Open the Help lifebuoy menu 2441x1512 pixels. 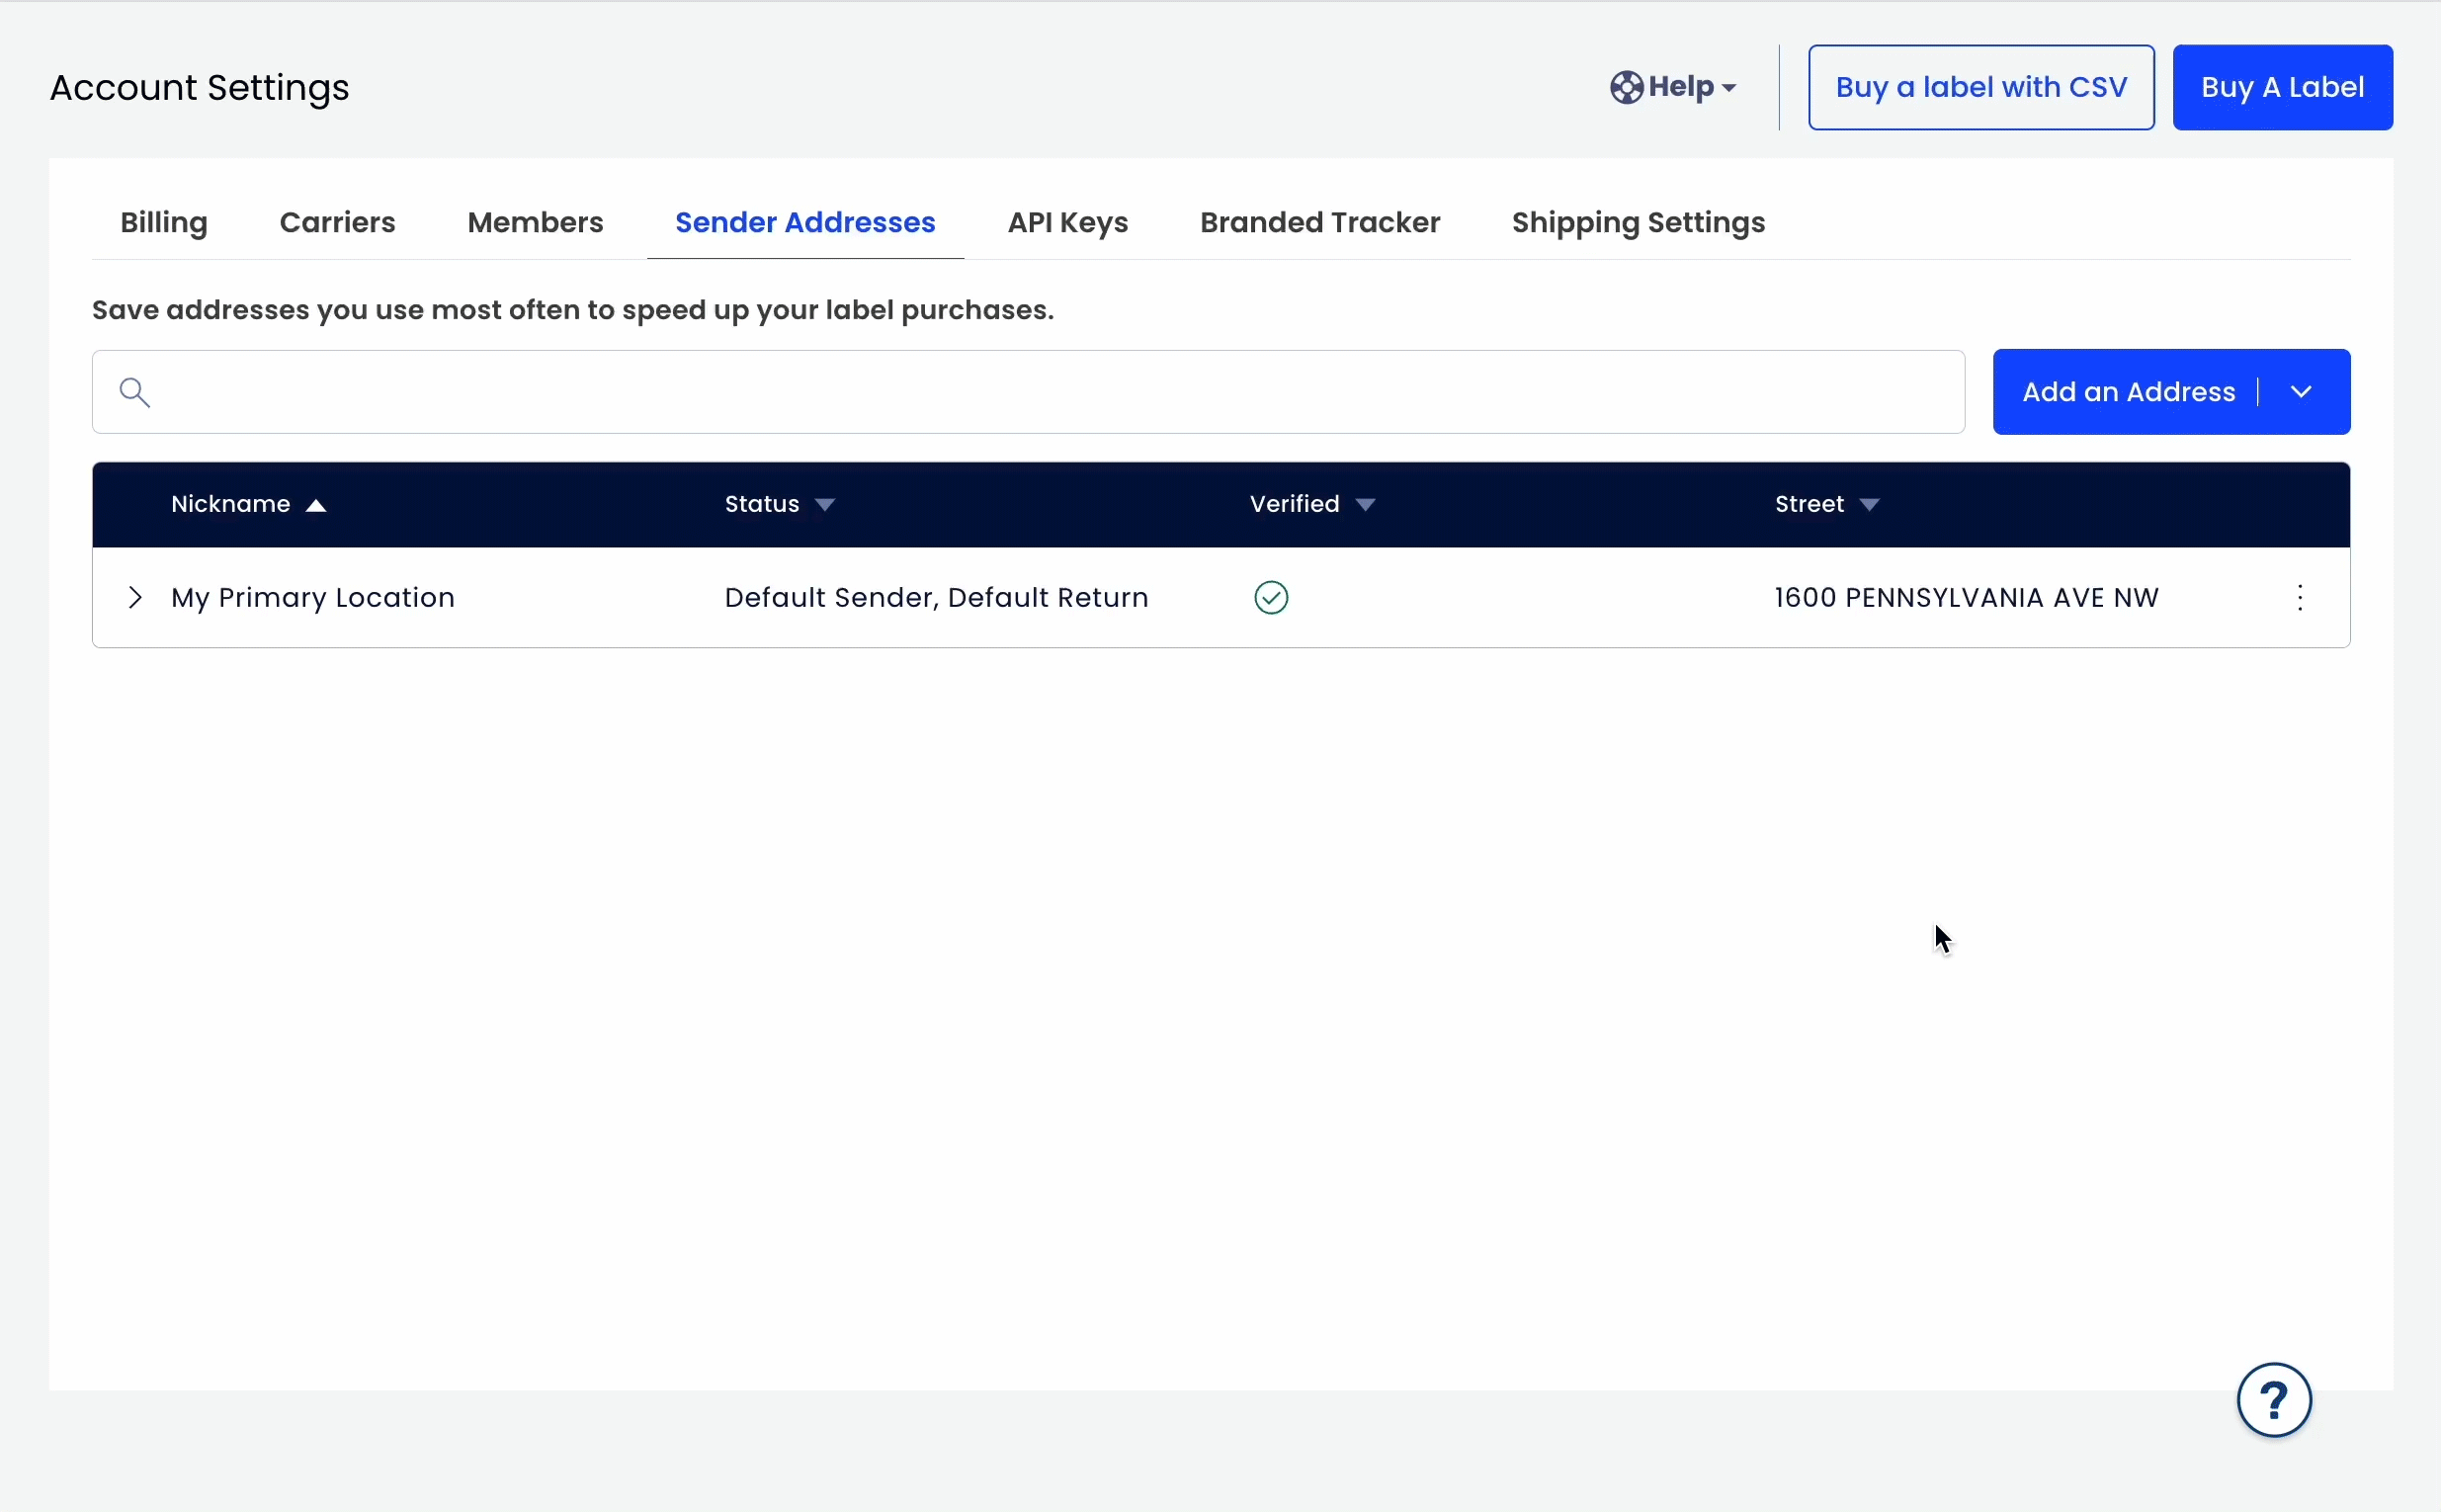coord(1673,87)
